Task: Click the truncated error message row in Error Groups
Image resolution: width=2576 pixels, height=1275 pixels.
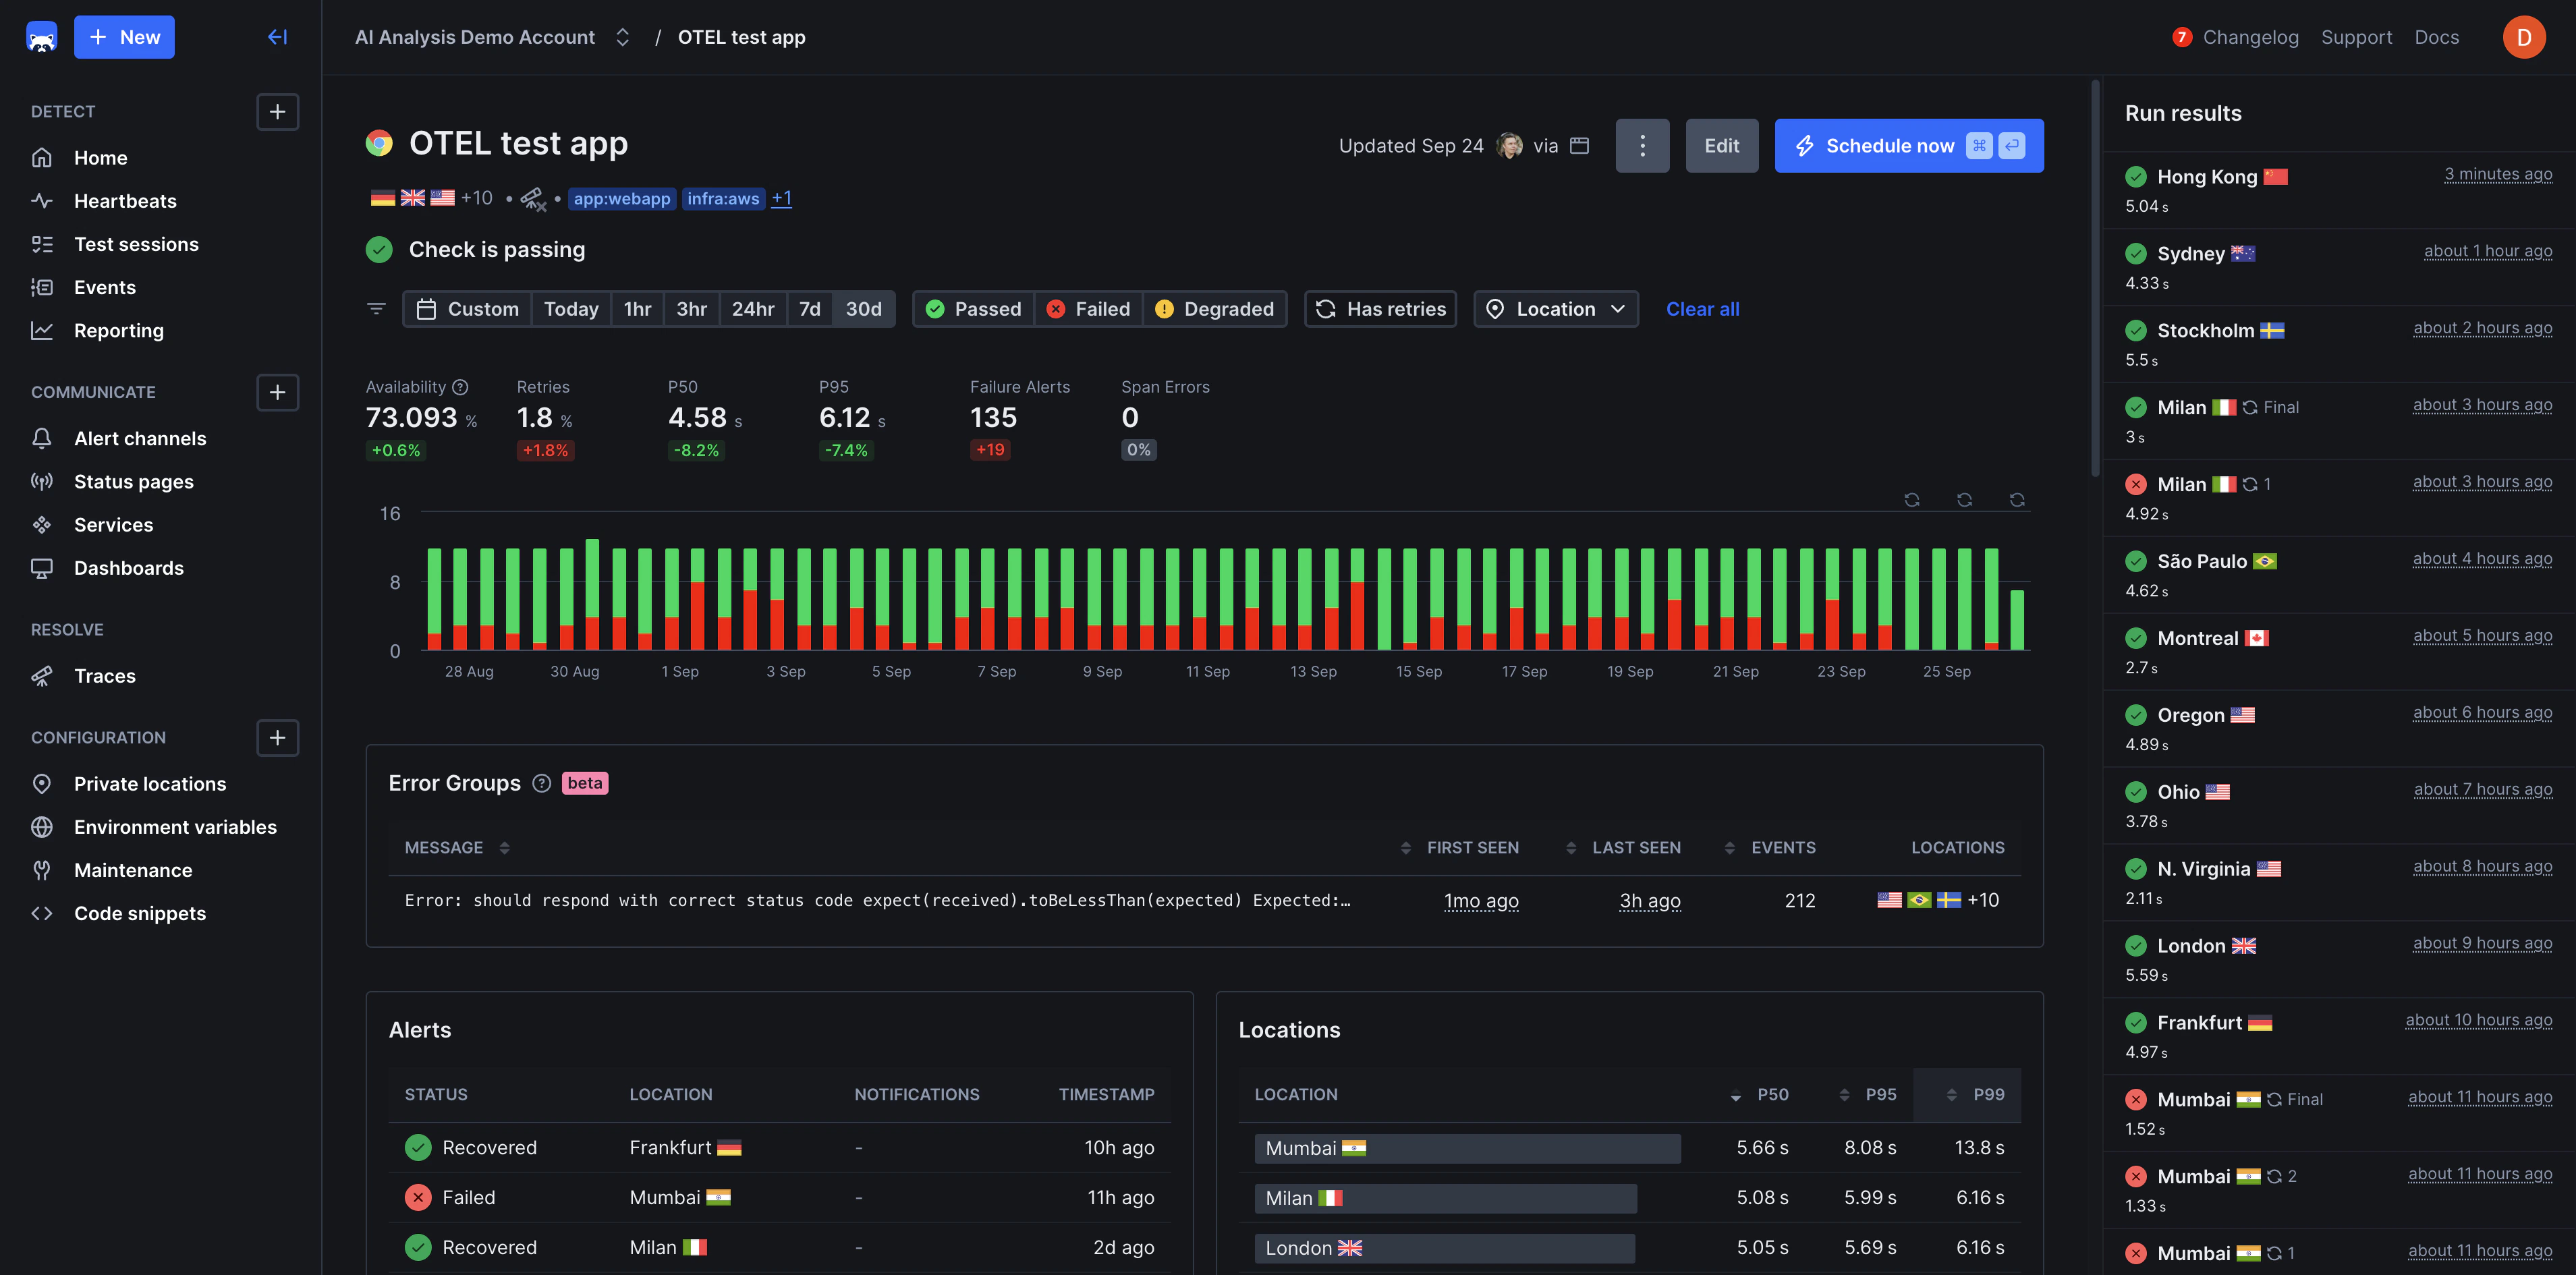Action: pyautogui.click(x=878, y=899)
